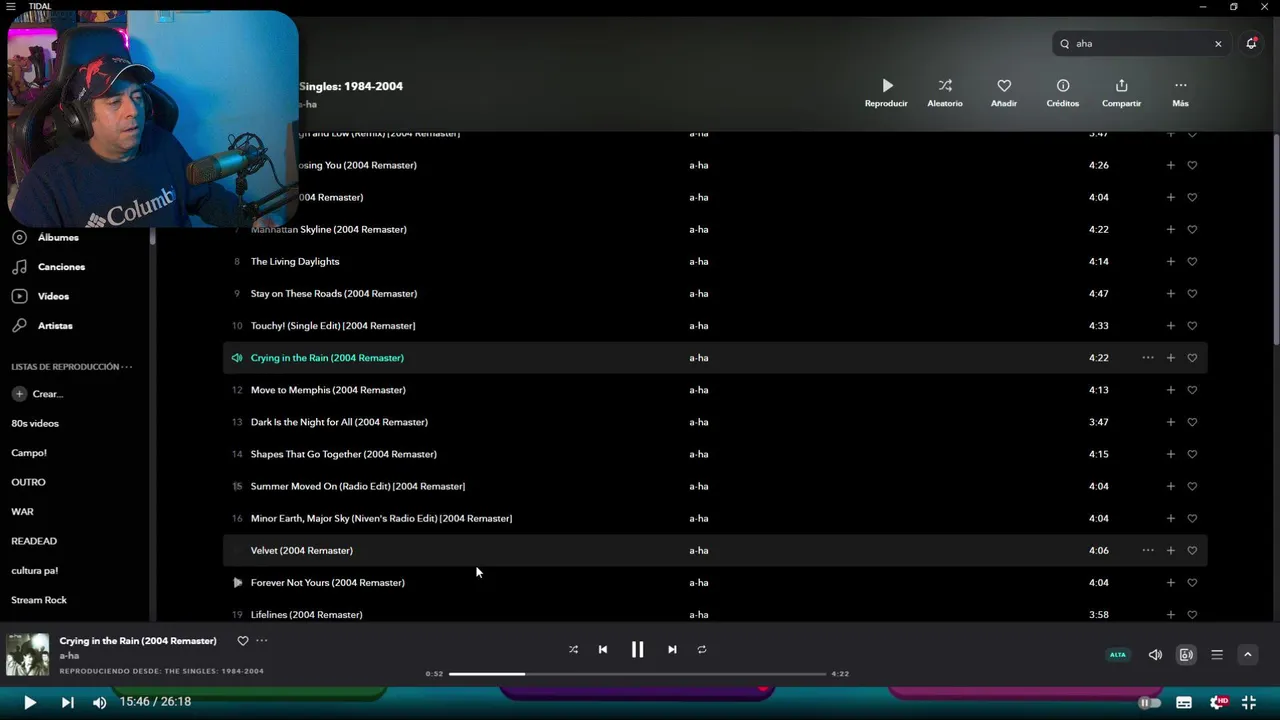Click the Reproducir play album button
This screenshot has height=720, width=1280.
tap(886, 93)
